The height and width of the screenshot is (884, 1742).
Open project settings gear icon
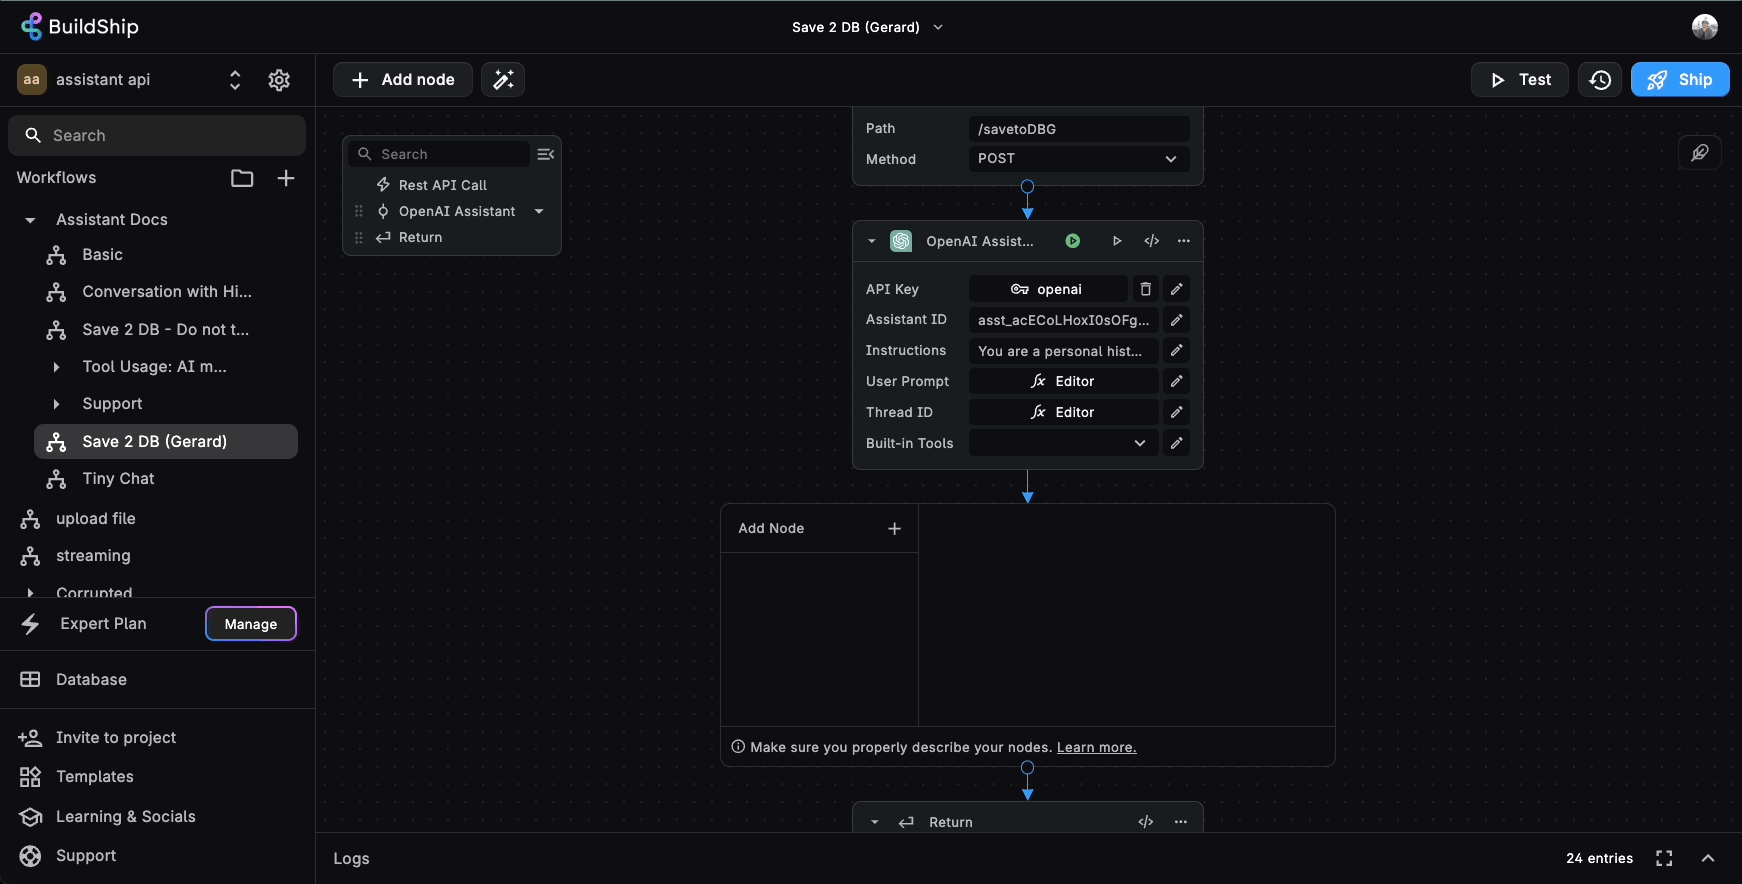(279, 80)
